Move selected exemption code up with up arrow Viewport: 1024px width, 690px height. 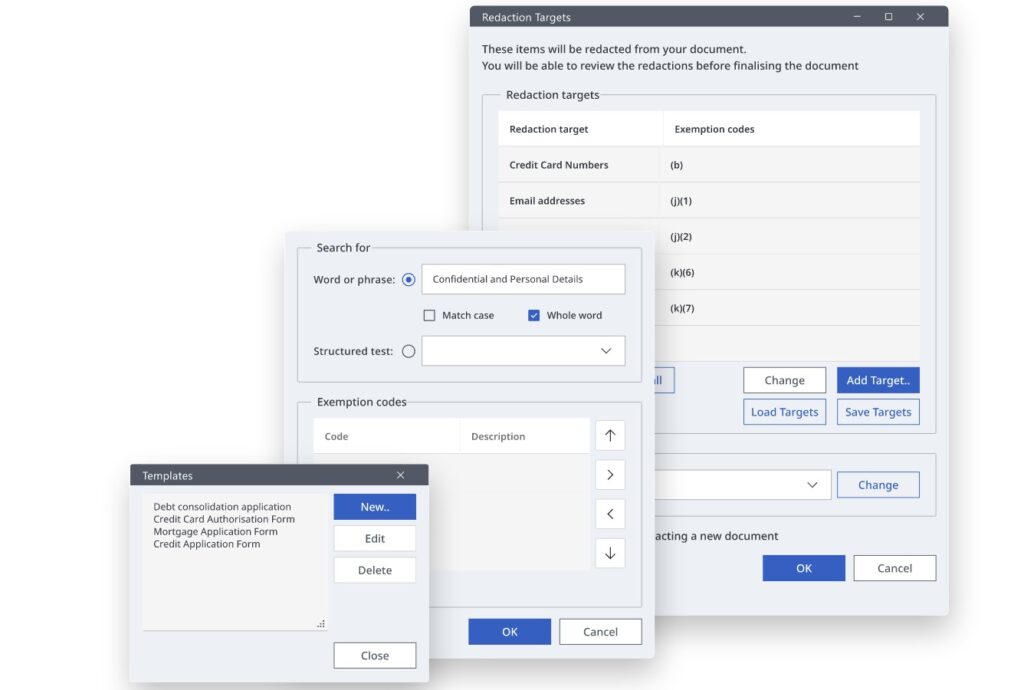pyautogui.click(x=610, y=435)
